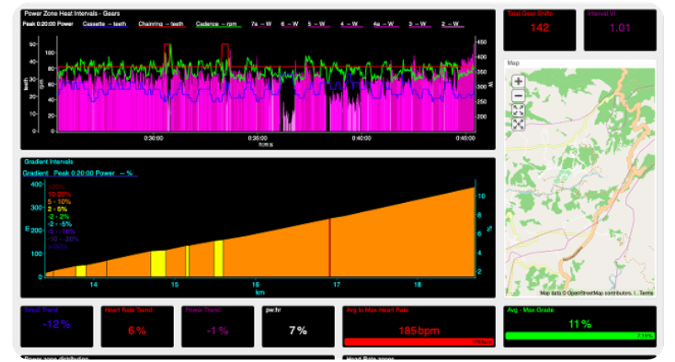Select the Interval VI 1.01 tile
Image resolution: width=675 pixels, height=362 pixels.
(x=620, y=30)
